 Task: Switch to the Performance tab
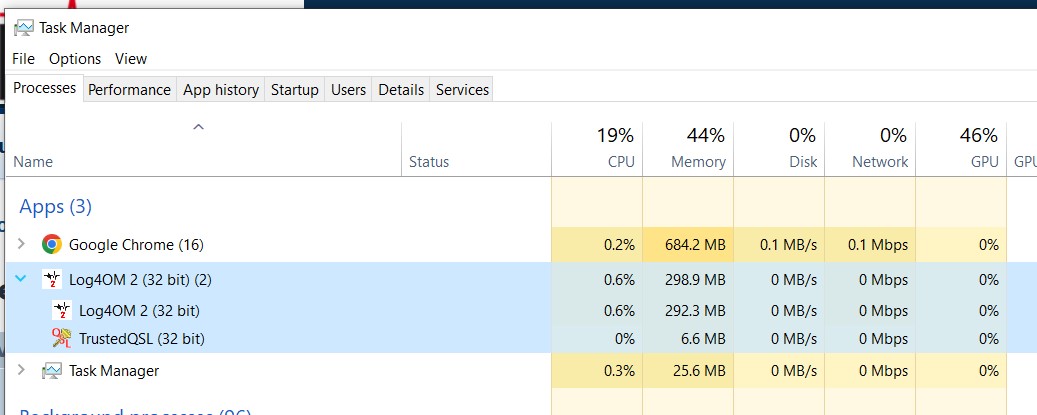(130, 89)
